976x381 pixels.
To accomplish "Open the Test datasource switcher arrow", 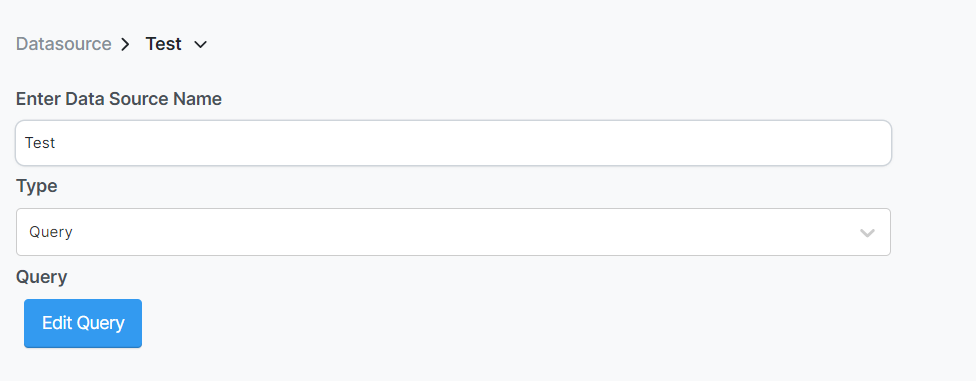I will (200, 45).
